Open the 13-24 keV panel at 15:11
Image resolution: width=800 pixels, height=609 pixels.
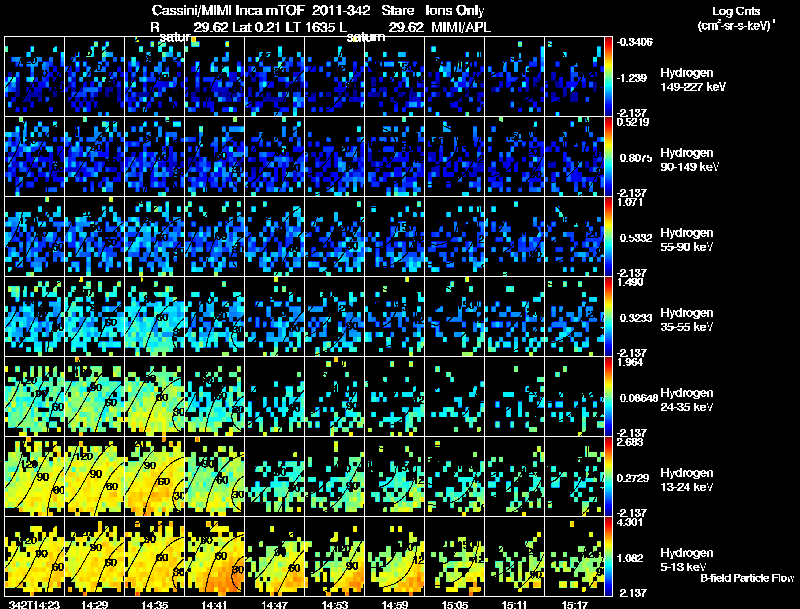point(515,476)
